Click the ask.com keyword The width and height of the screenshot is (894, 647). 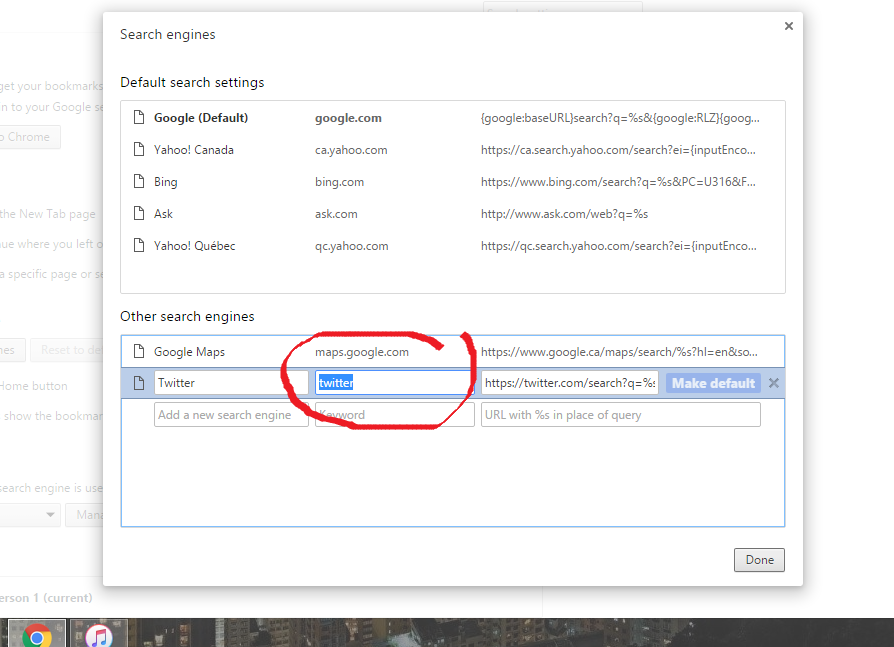[x=336, y=214]
